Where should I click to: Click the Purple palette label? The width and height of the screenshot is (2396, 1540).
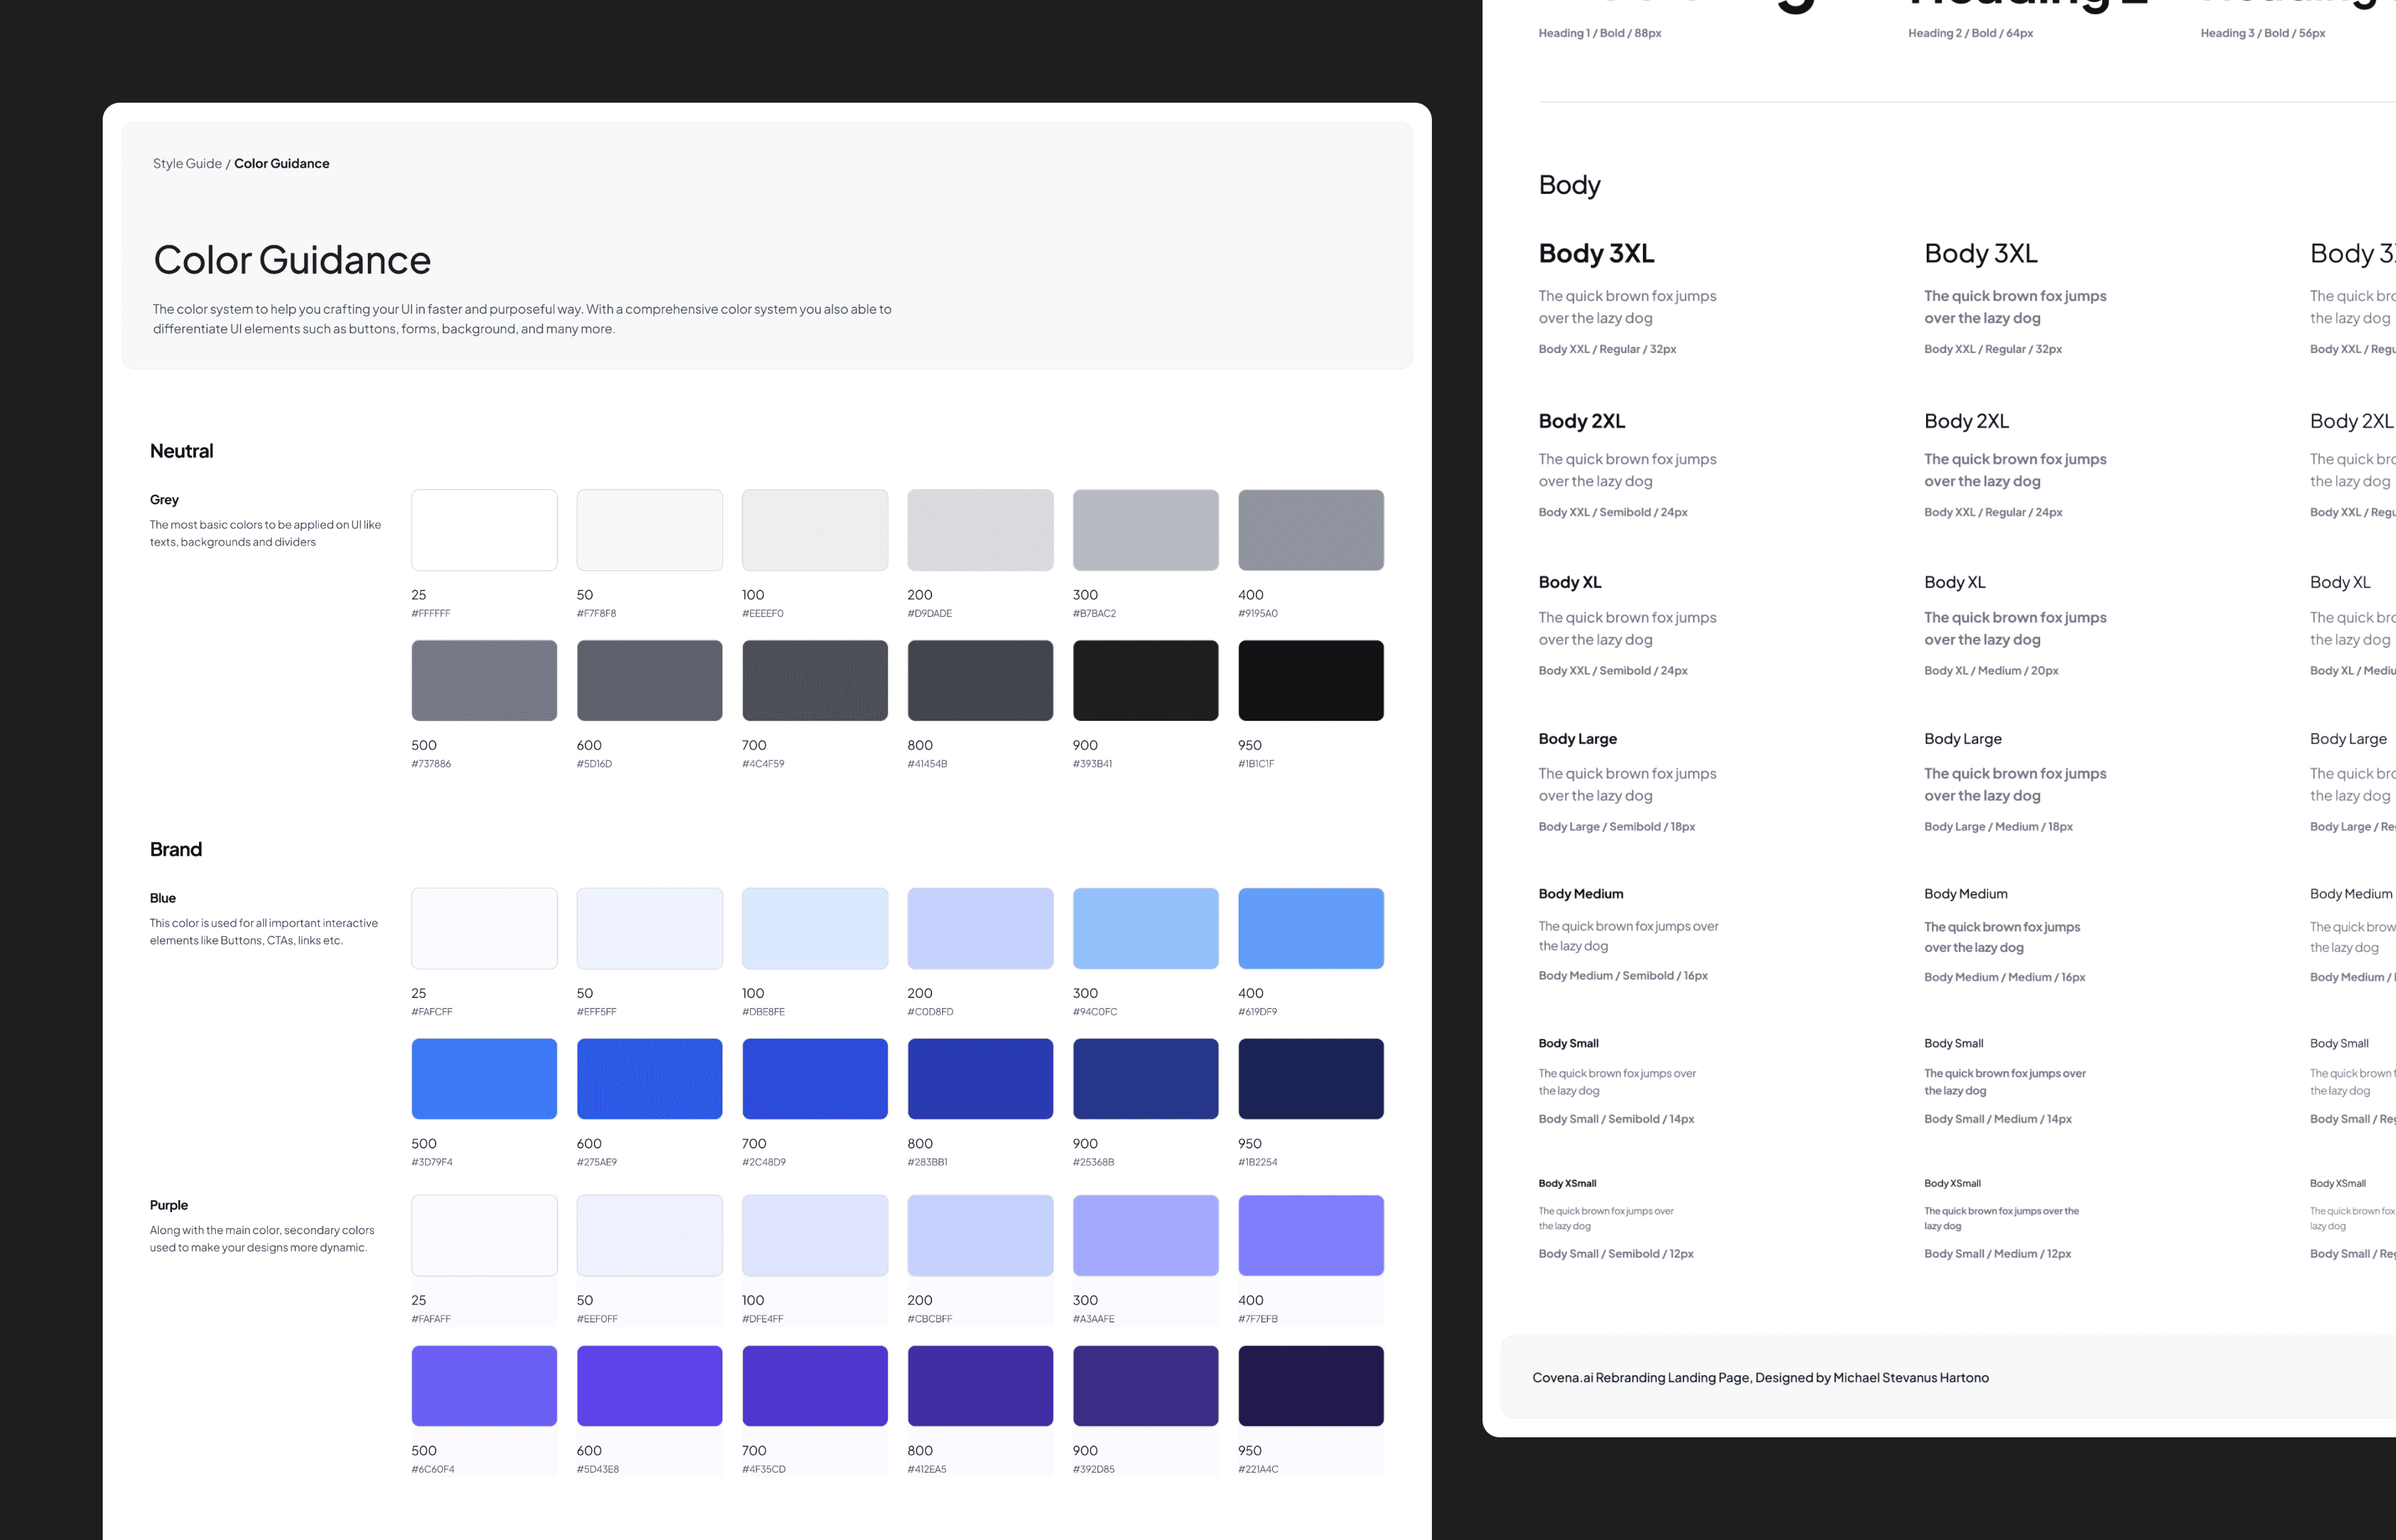point(169,1206)
